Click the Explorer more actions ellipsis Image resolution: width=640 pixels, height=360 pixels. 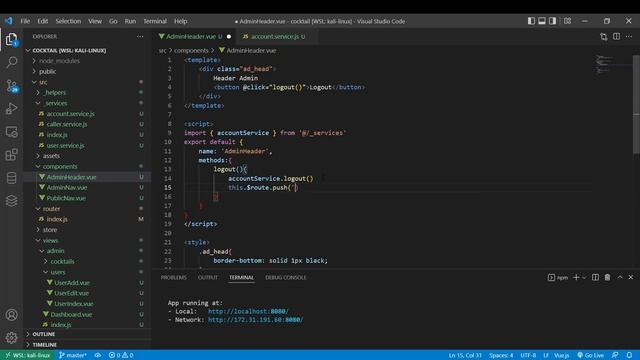(x=140, y=36)
